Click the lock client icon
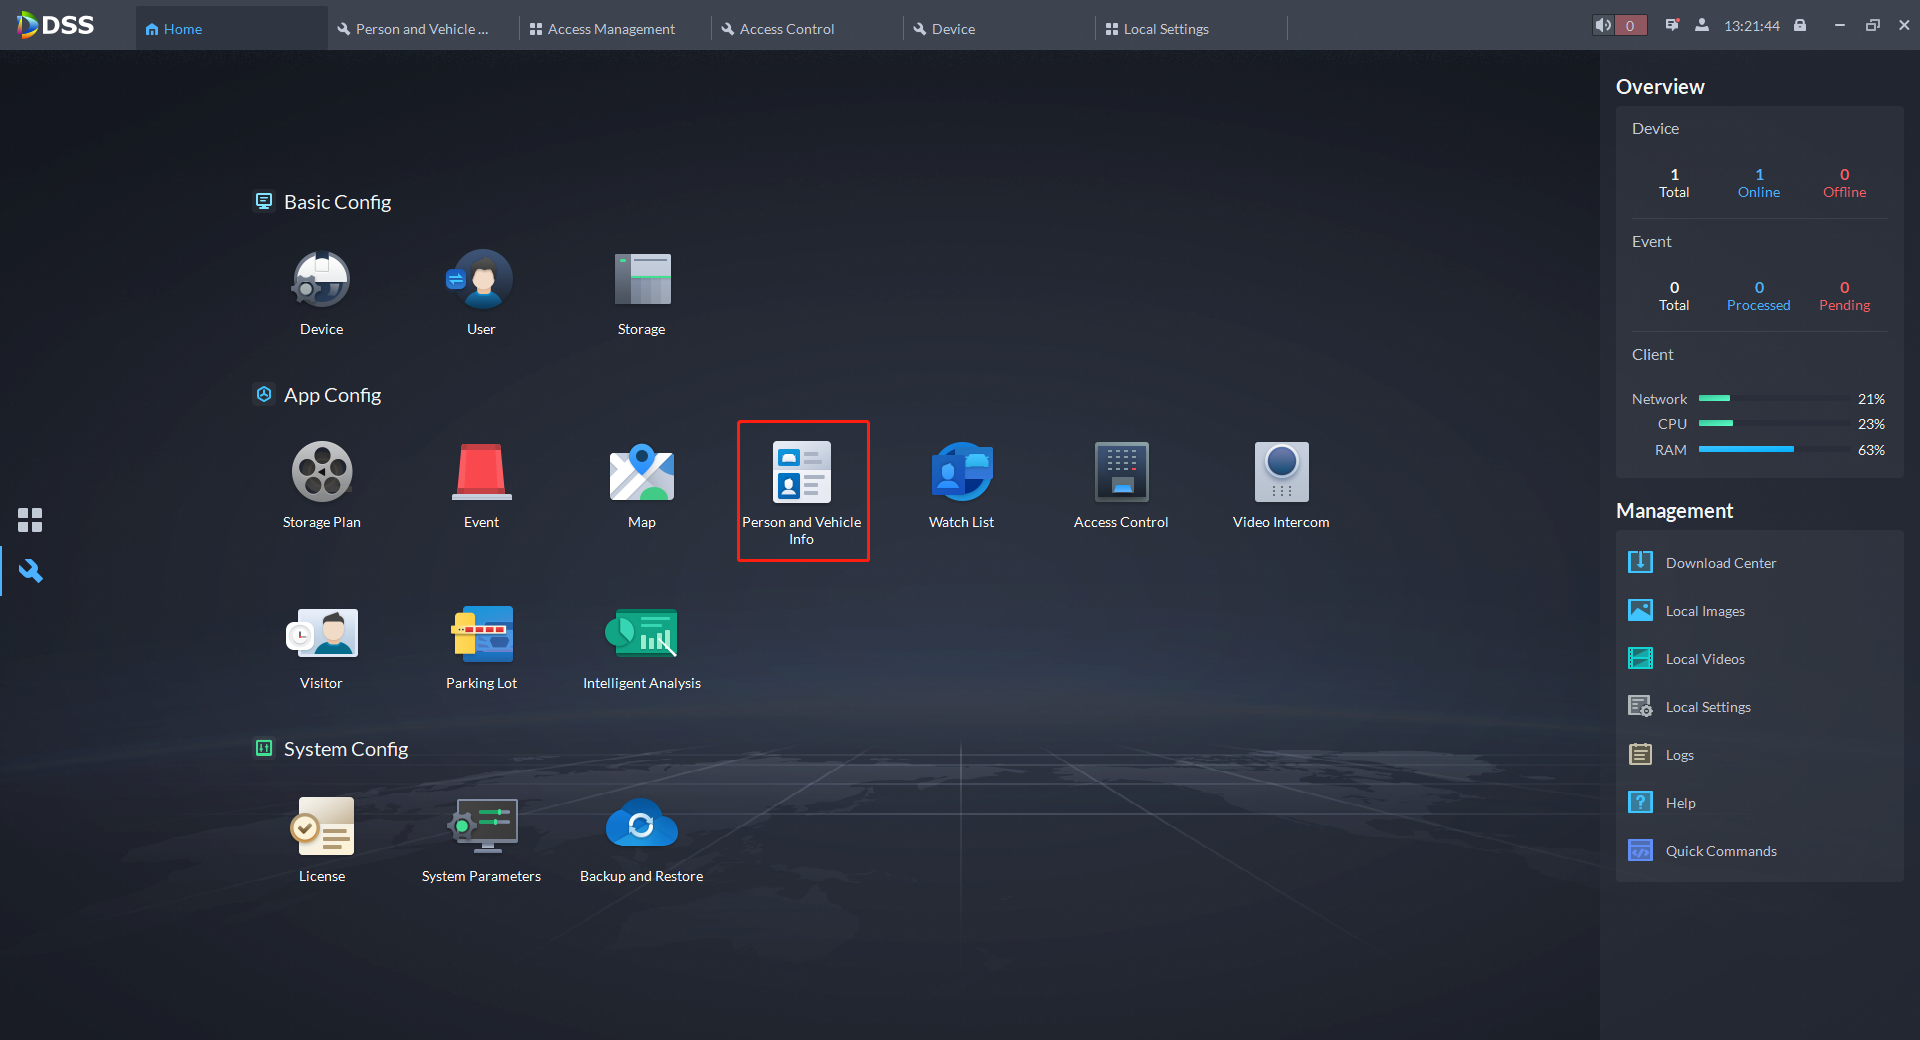1920x1040 pixels. point(1800,25)
